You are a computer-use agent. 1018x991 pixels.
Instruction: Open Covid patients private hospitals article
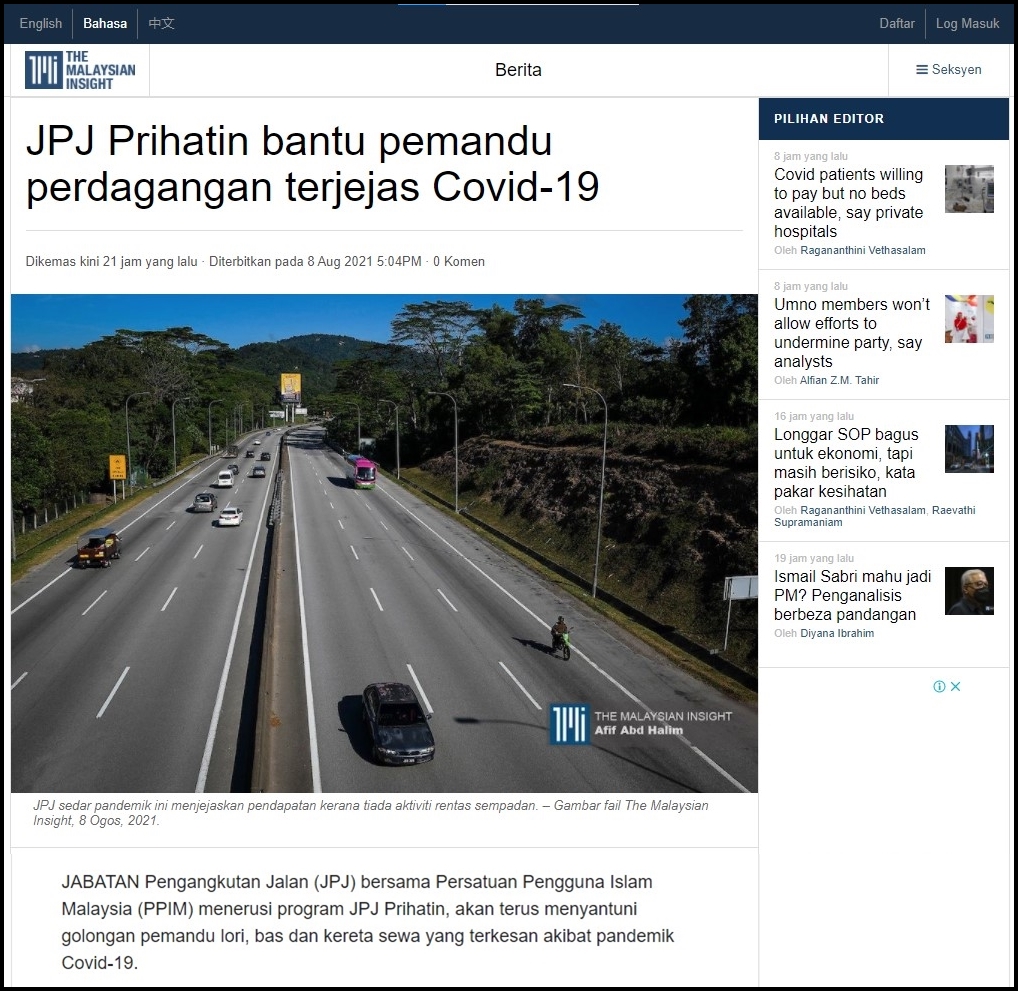(x=848, y=203)
